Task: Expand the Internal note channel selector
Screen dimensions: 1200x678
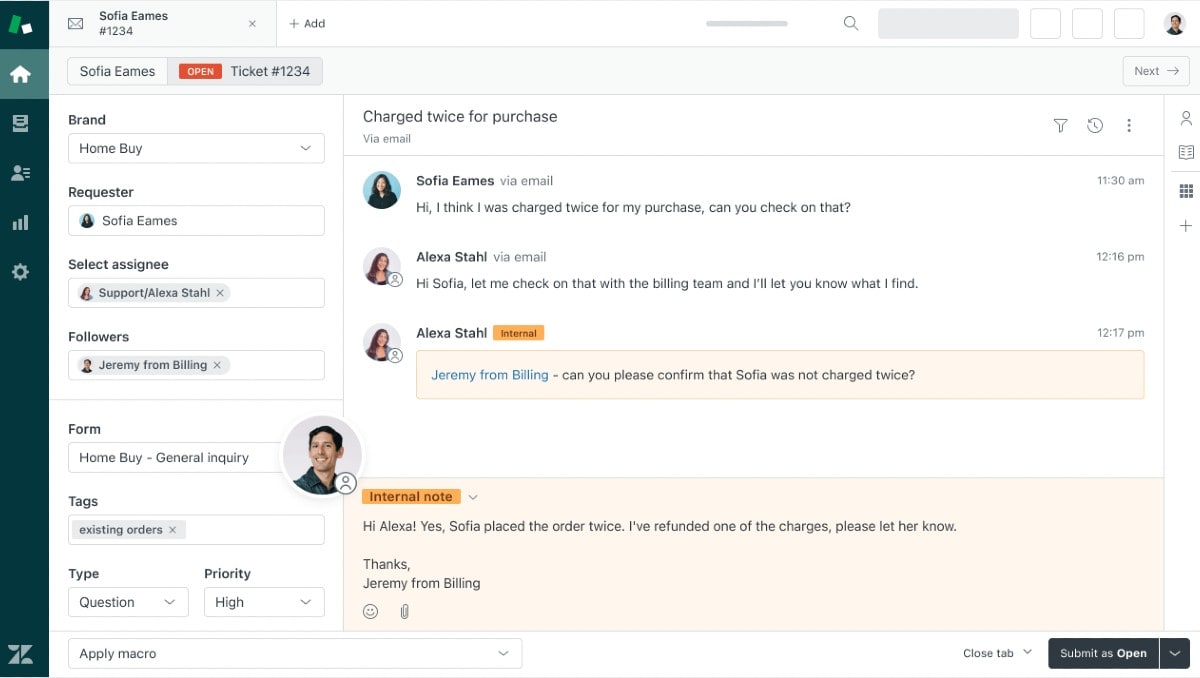Action: pyautogui.click(x=473, y=496)
